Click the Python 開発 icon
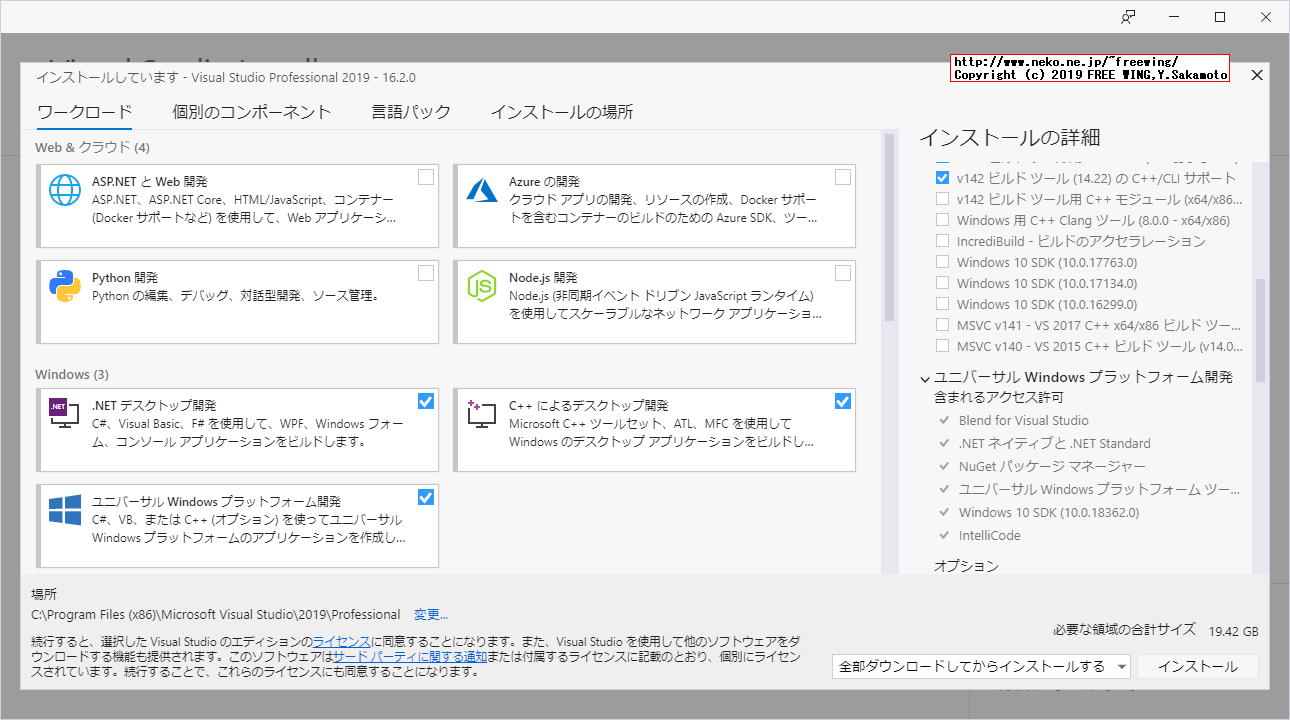Screen dimensions: 1290x720 tap(64, 287)
